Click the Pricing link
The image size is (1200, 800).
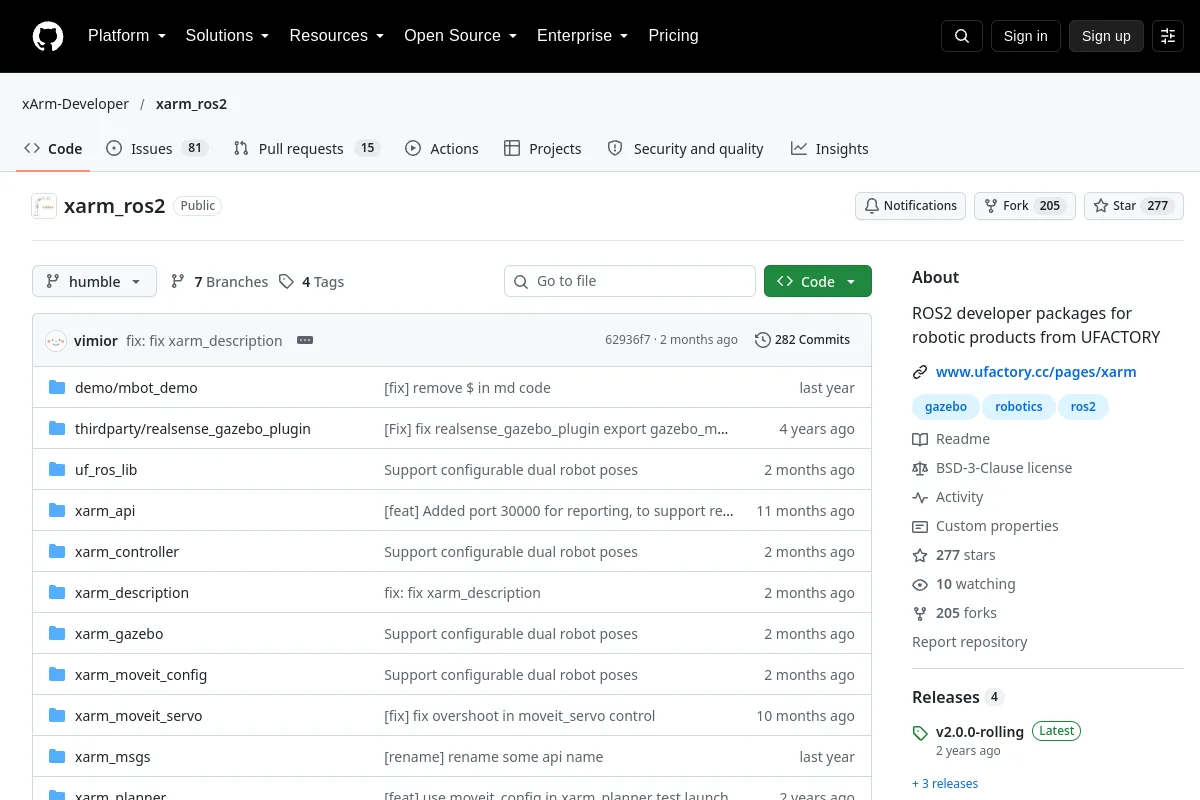coord(673,36)
